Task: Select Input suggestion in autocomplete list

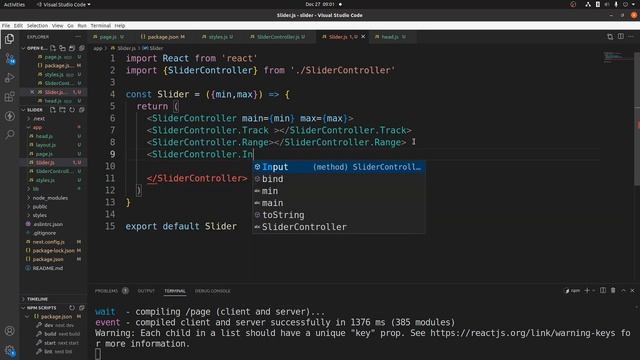Action: (x=338, y=167)
